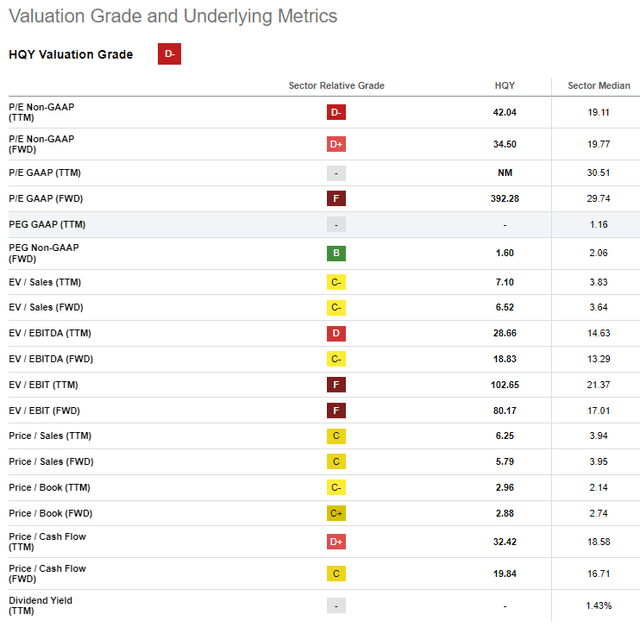Select the Price / Cash Flow (FWD) label
The width and height of the screenshot is (640, 627).
(47, 574)
